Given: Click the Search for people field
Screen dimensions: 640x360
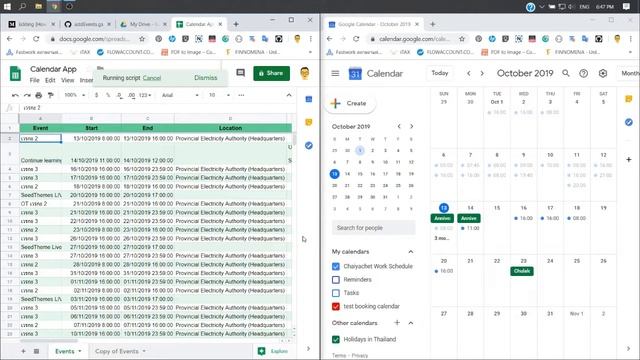Looking at the screenshot, I should pyautogui.click(x=373, y=228).
